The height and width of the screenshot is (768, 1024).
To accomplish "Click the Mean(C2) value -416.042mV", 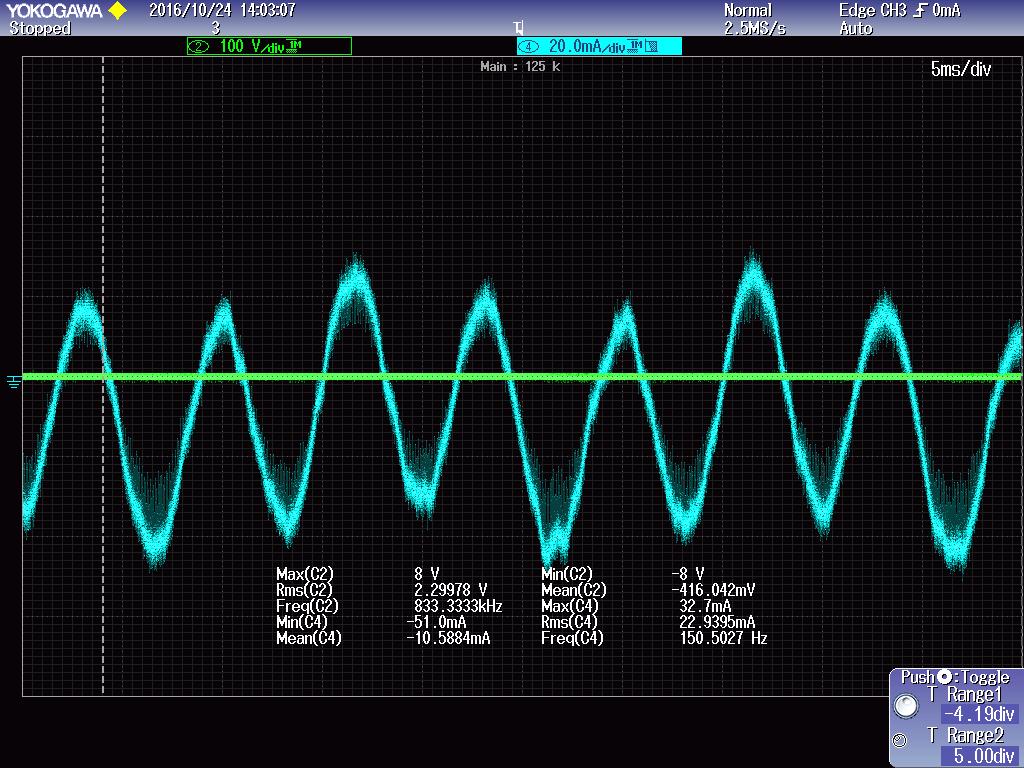I will 713,590.
